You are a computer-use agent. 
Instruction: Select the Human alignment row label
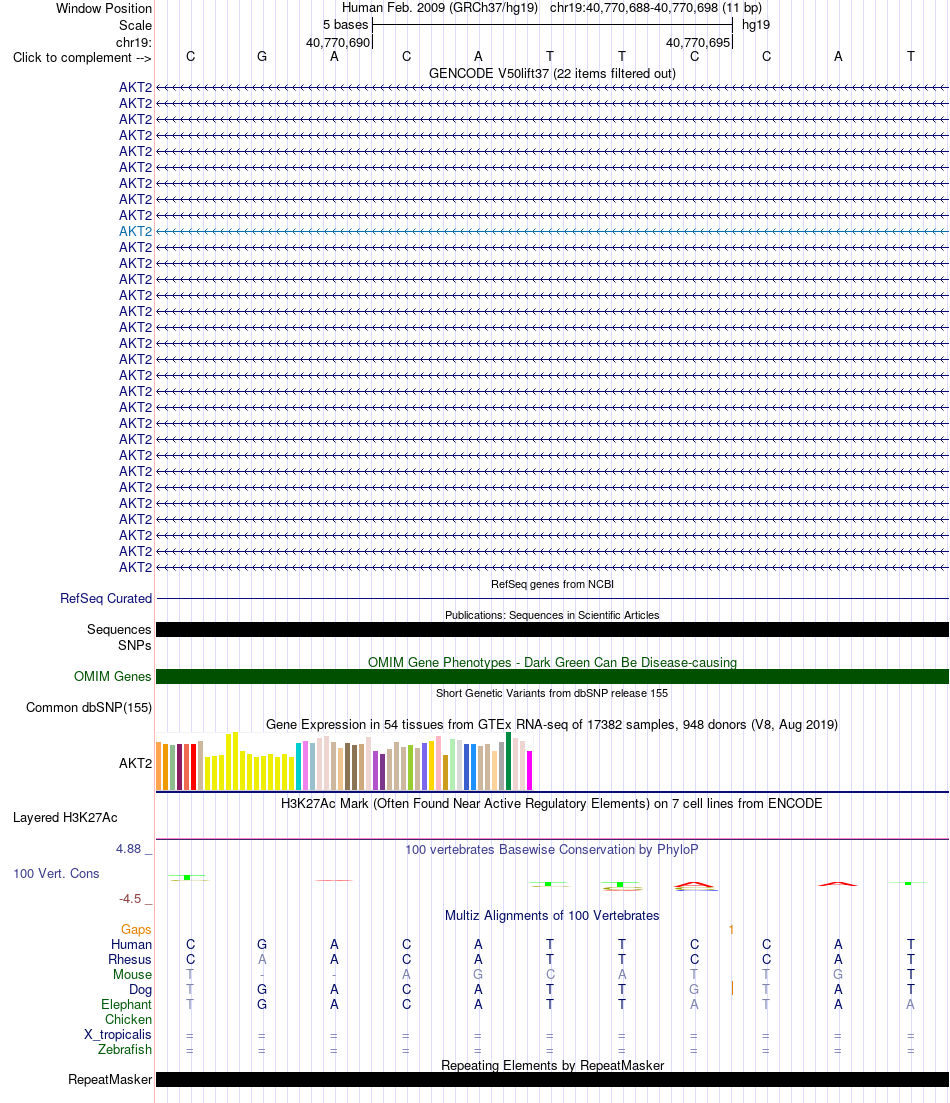(x=131, y=945)
